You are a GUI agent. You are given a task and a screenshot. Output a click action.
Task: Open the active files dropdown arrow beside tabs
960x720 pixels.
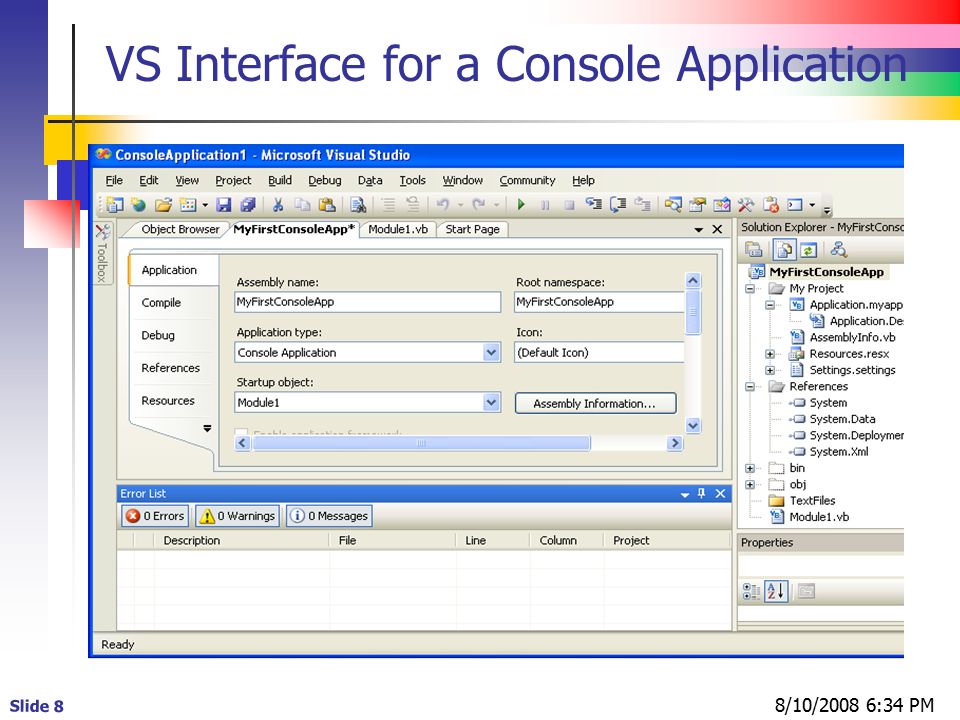[x=699, y=230]
